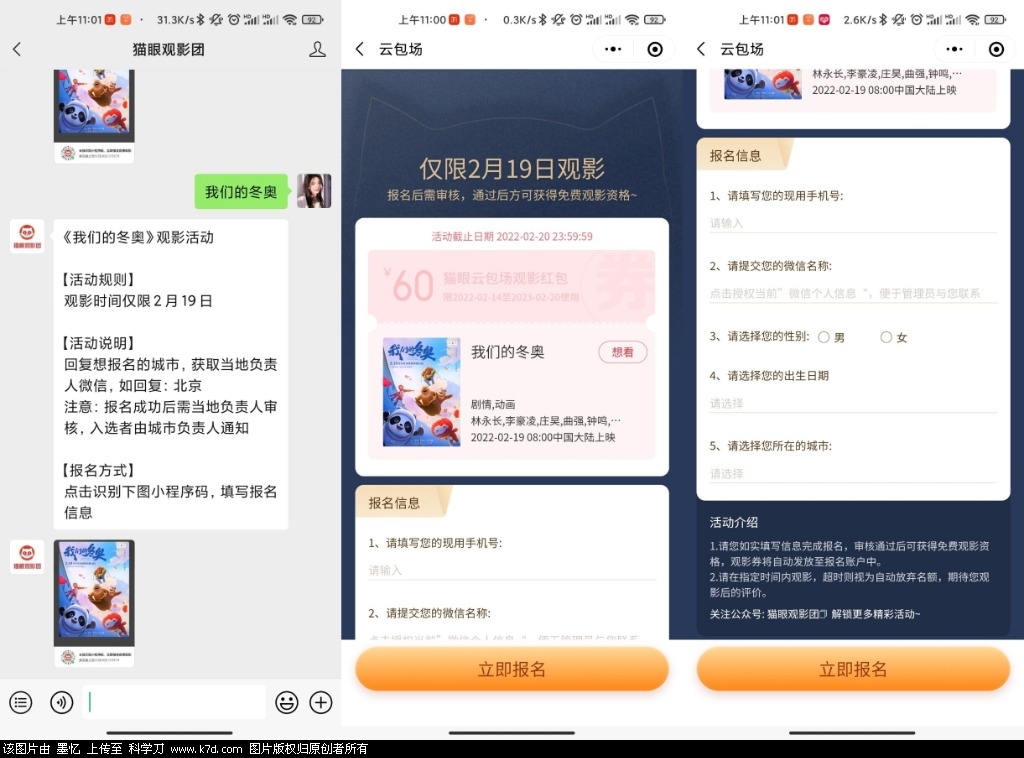Image resolution: width=1024 pixels, height=758 pixels.
Task: Tap the 活动截止日期 2022-02-20 23:59:59 text
Action: 512,236
